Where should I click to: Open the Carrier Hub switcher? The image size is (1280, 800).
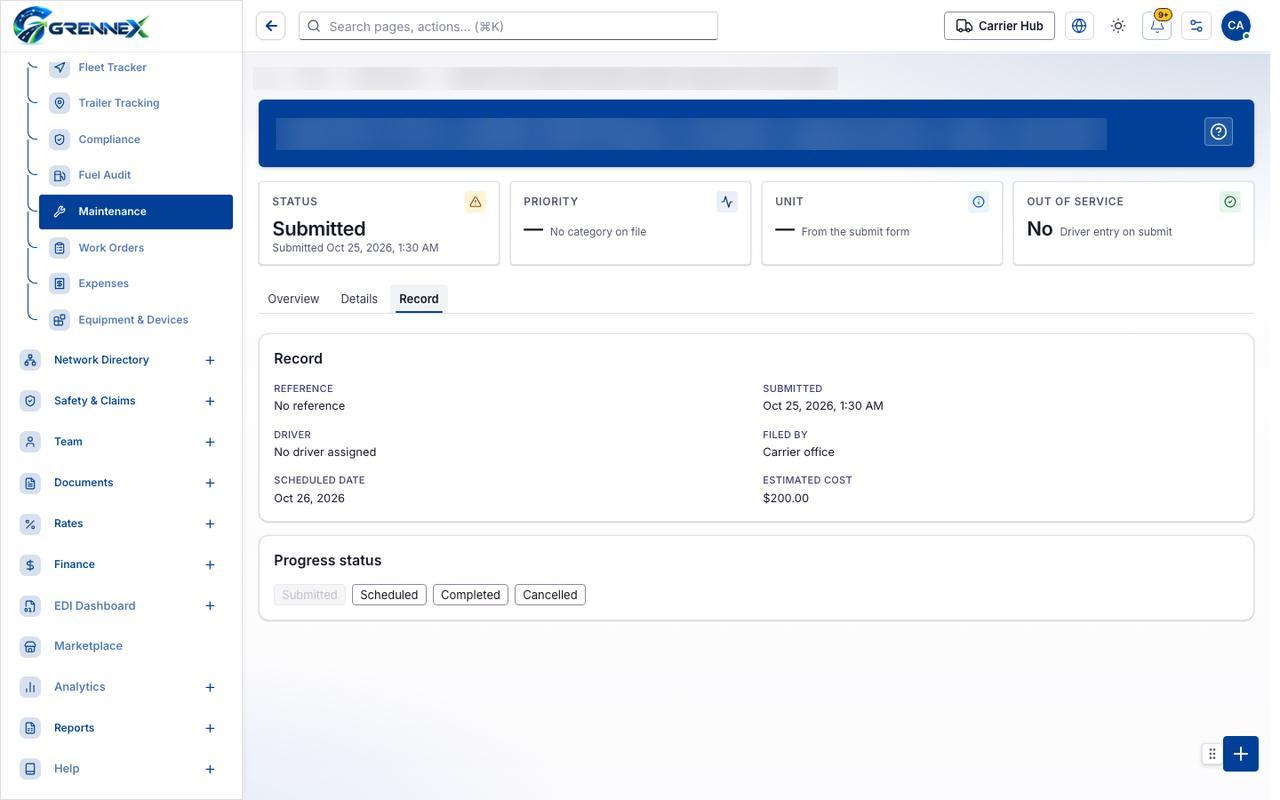(x=999, y=26)
